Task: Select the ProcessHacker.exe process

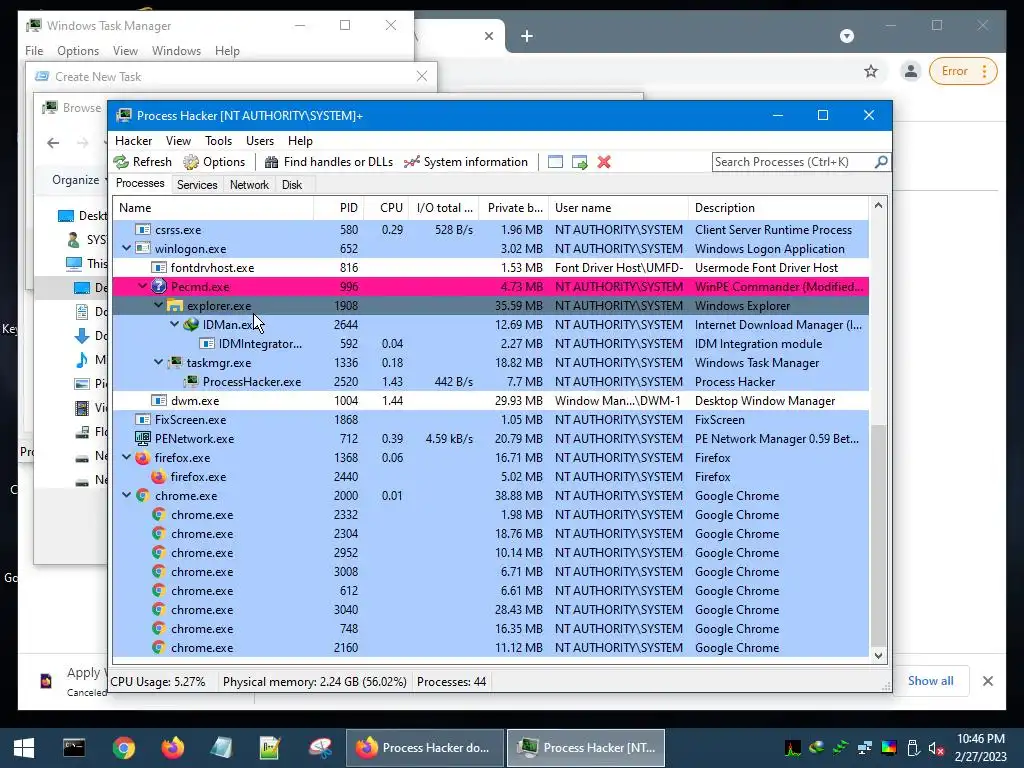Action: tap(490, 381)
